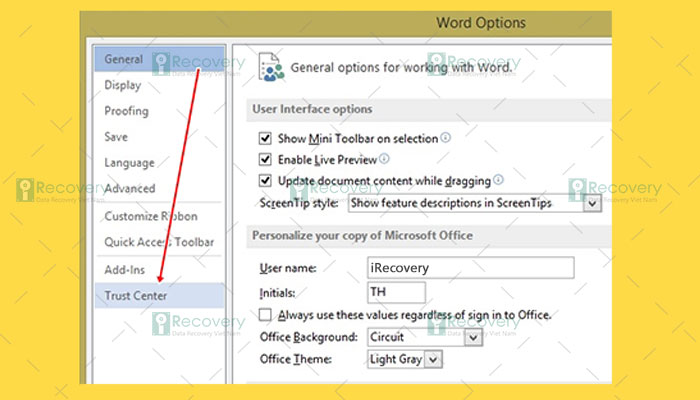Viewport: 700px width, 400px height.
Task: Open the Proofing category
Action: coord(159,111)
